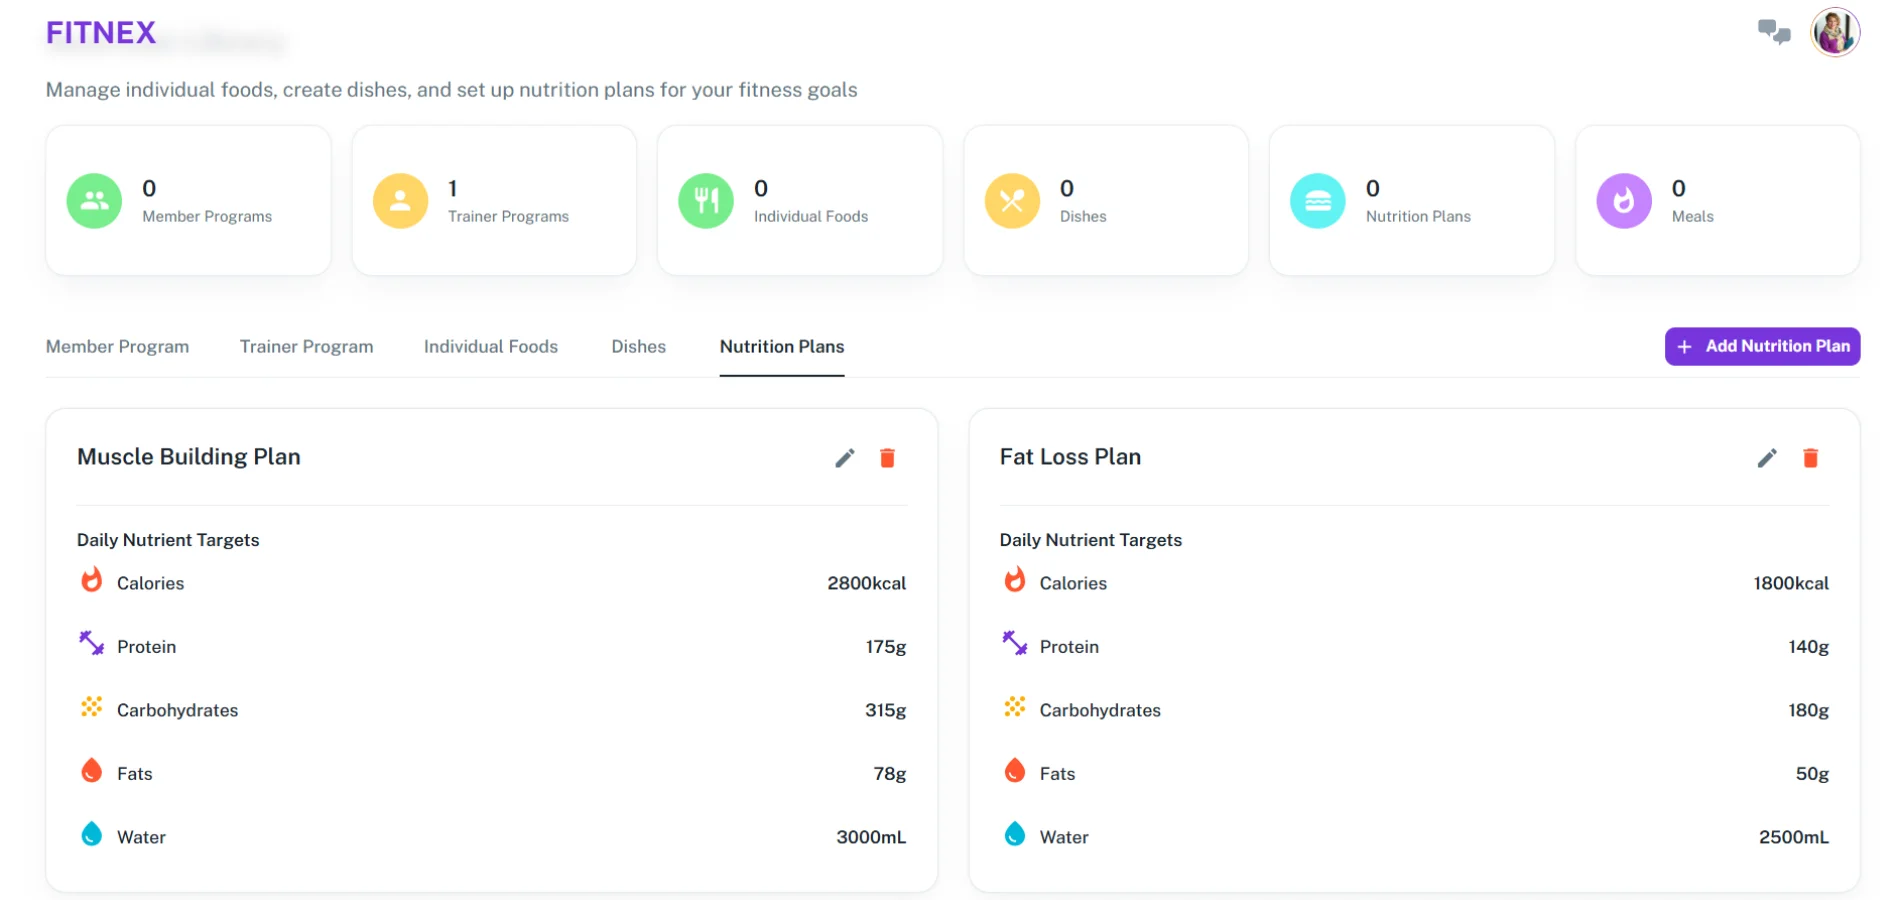1900x900 pixels.
Task: Click the cyan Nutrition Plans burger icon
Action: click(x=1318, y=201)
